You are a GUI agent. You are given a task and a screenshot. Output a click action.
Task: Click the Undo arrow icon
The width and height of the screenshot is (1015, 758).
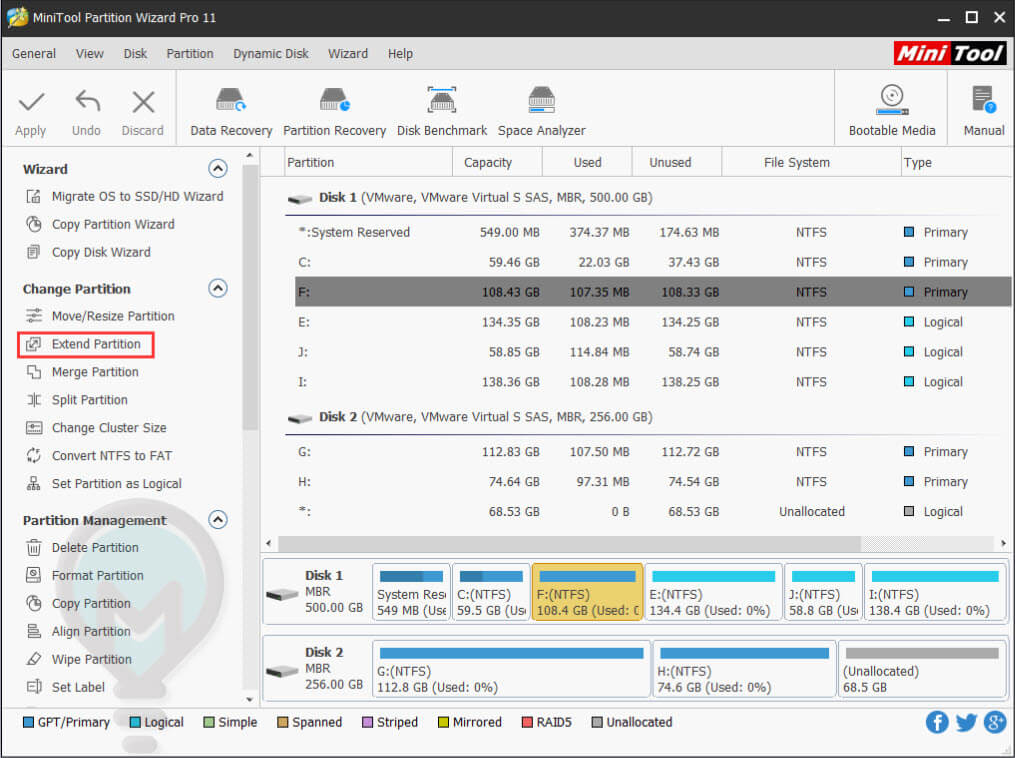(87, 102)
